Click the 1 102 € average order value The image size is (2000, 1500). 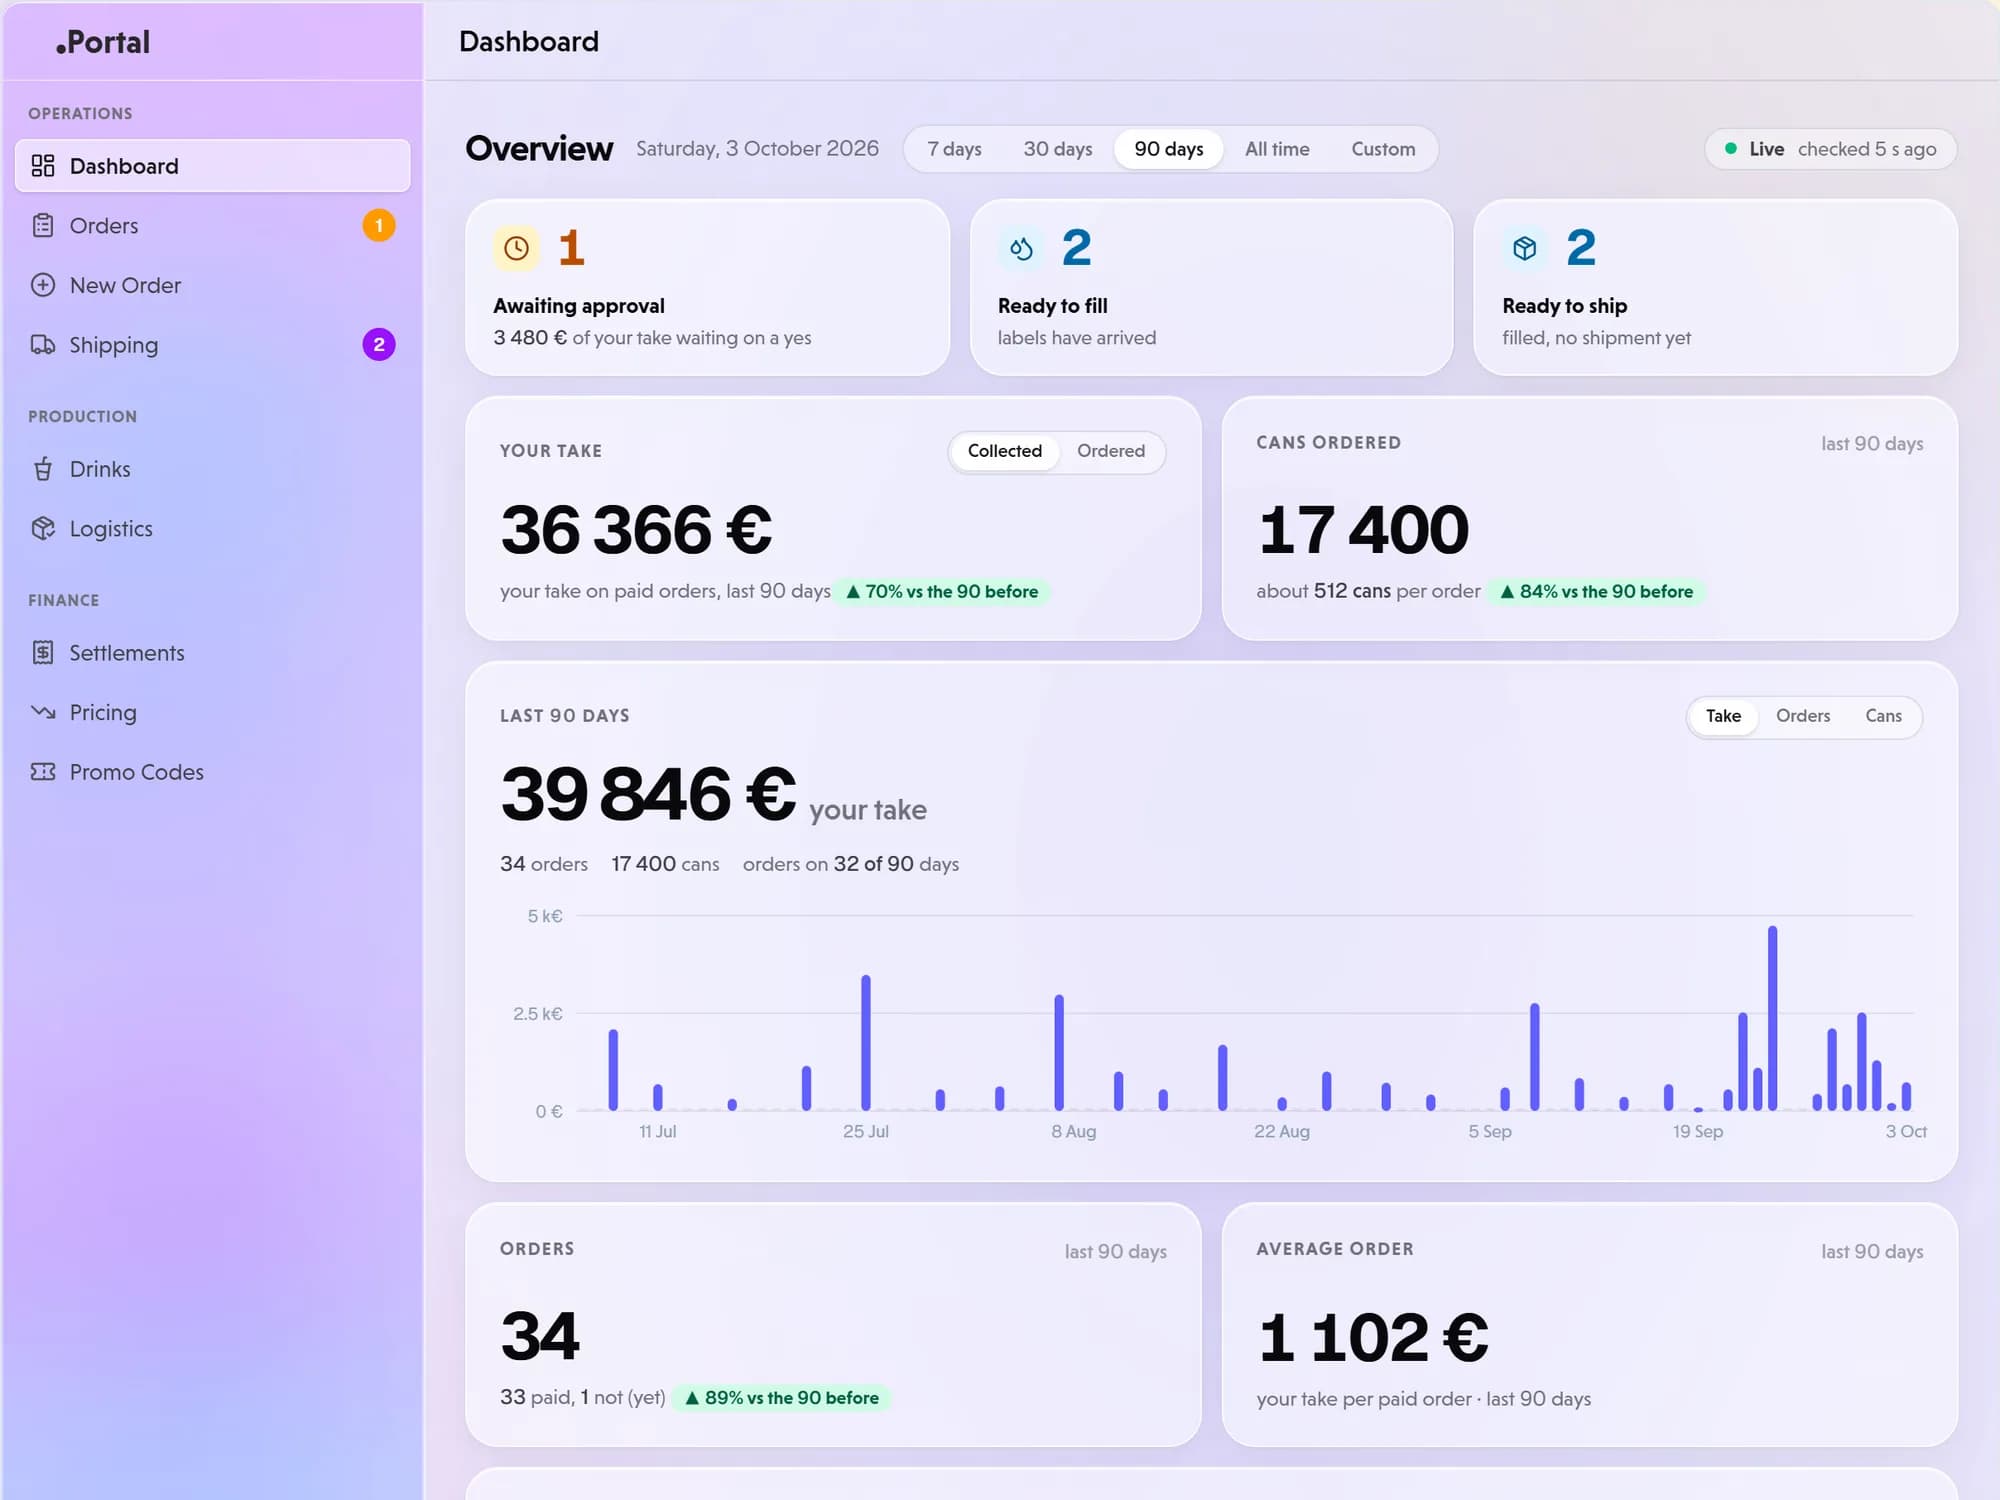point(1373,1337)
